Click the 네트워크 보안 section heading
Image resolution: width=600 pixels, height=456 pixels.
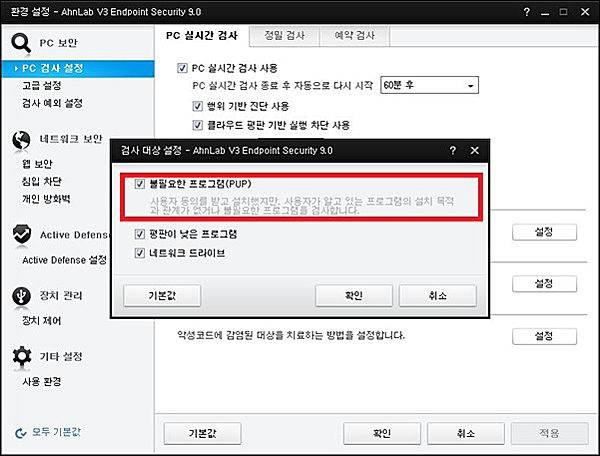coord(71,138)
